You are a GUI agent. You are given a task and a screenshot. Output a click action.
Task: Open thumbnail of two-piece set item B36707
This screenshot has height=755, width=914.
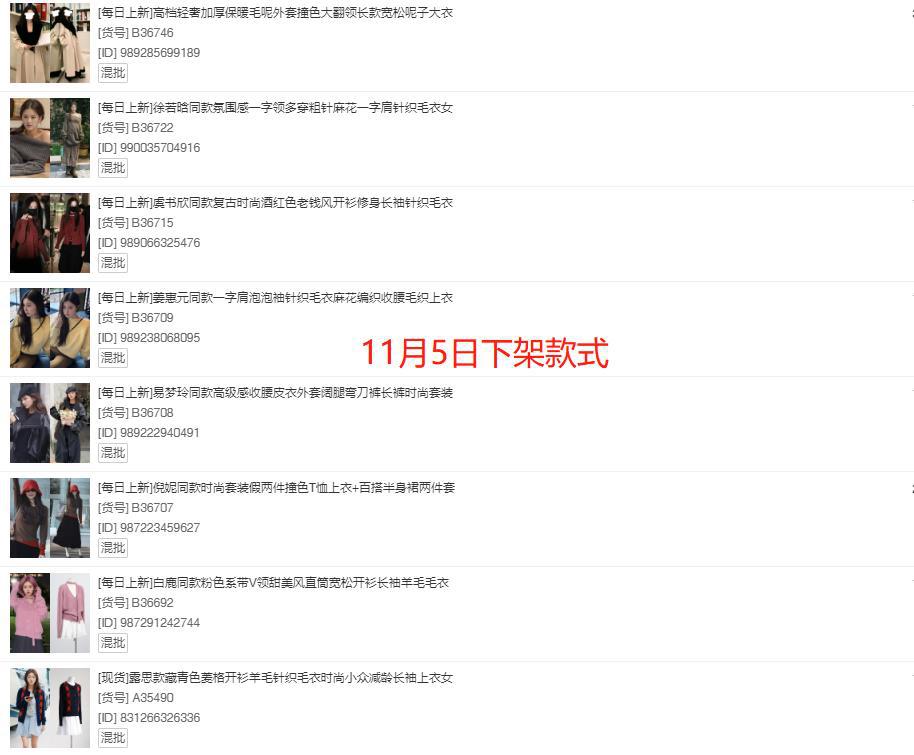tap(50, 518)
